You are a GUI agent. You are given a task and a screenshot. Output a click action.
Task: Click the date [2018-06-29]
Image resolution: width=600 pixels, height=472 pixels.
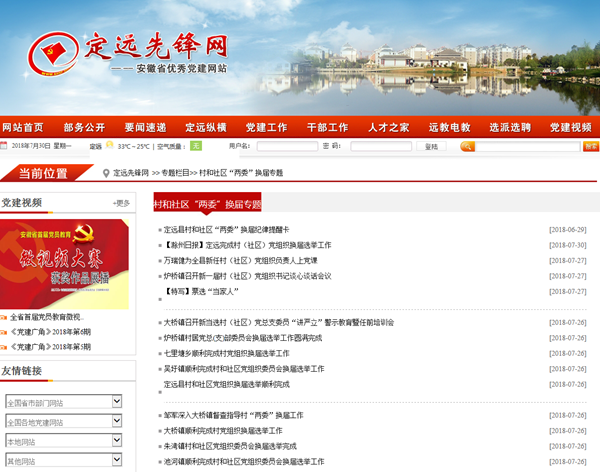click(568, 230)
